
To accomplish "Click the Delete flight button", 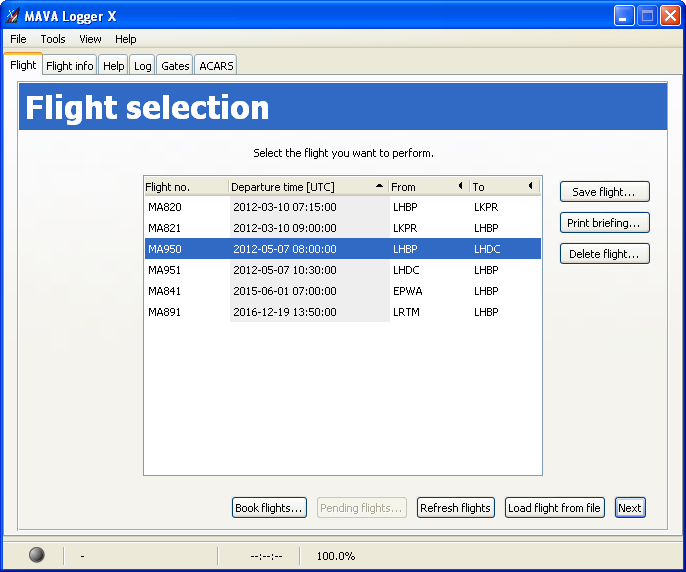I will point(605,254).
